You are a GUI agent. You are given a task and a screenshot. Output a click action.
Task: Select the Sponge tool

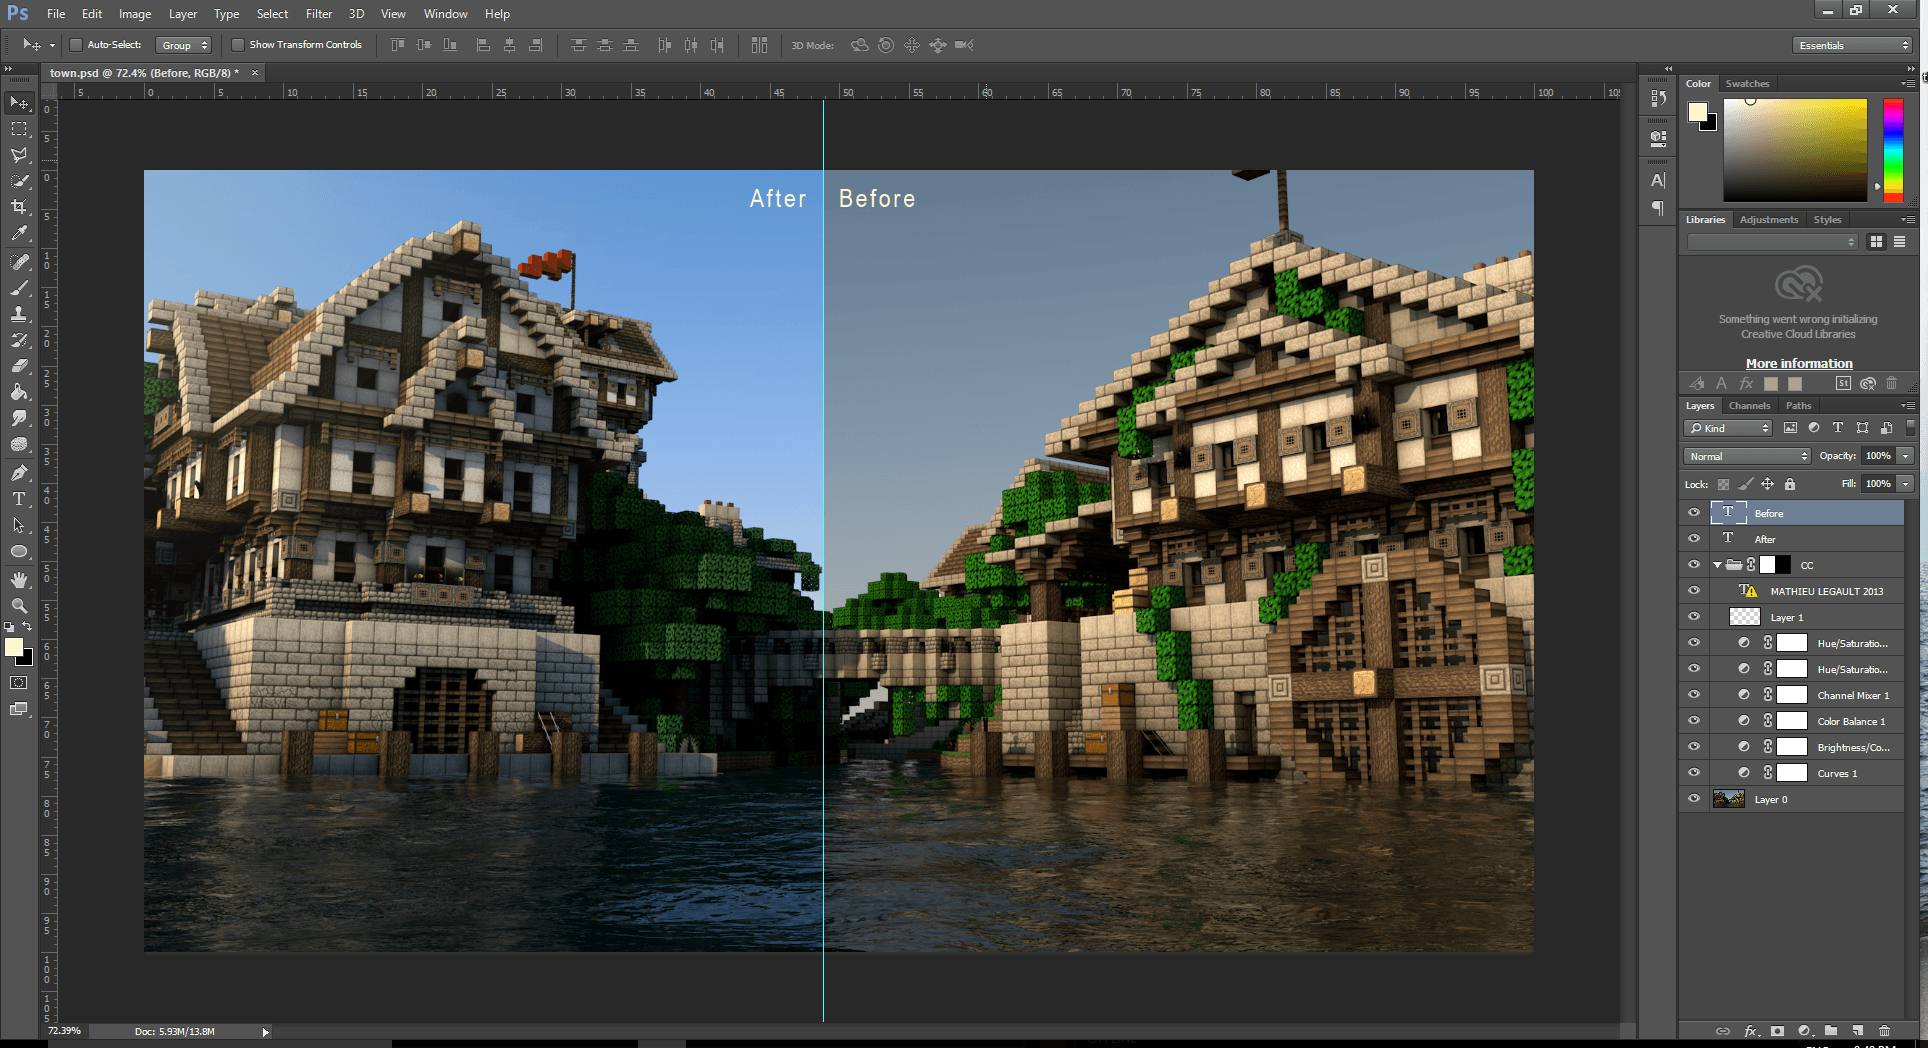19,444
